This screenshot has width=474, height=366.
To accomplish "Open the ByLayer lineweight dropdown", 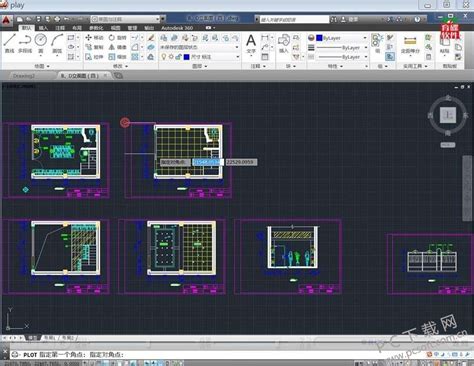I will click(x=341, y=48).
